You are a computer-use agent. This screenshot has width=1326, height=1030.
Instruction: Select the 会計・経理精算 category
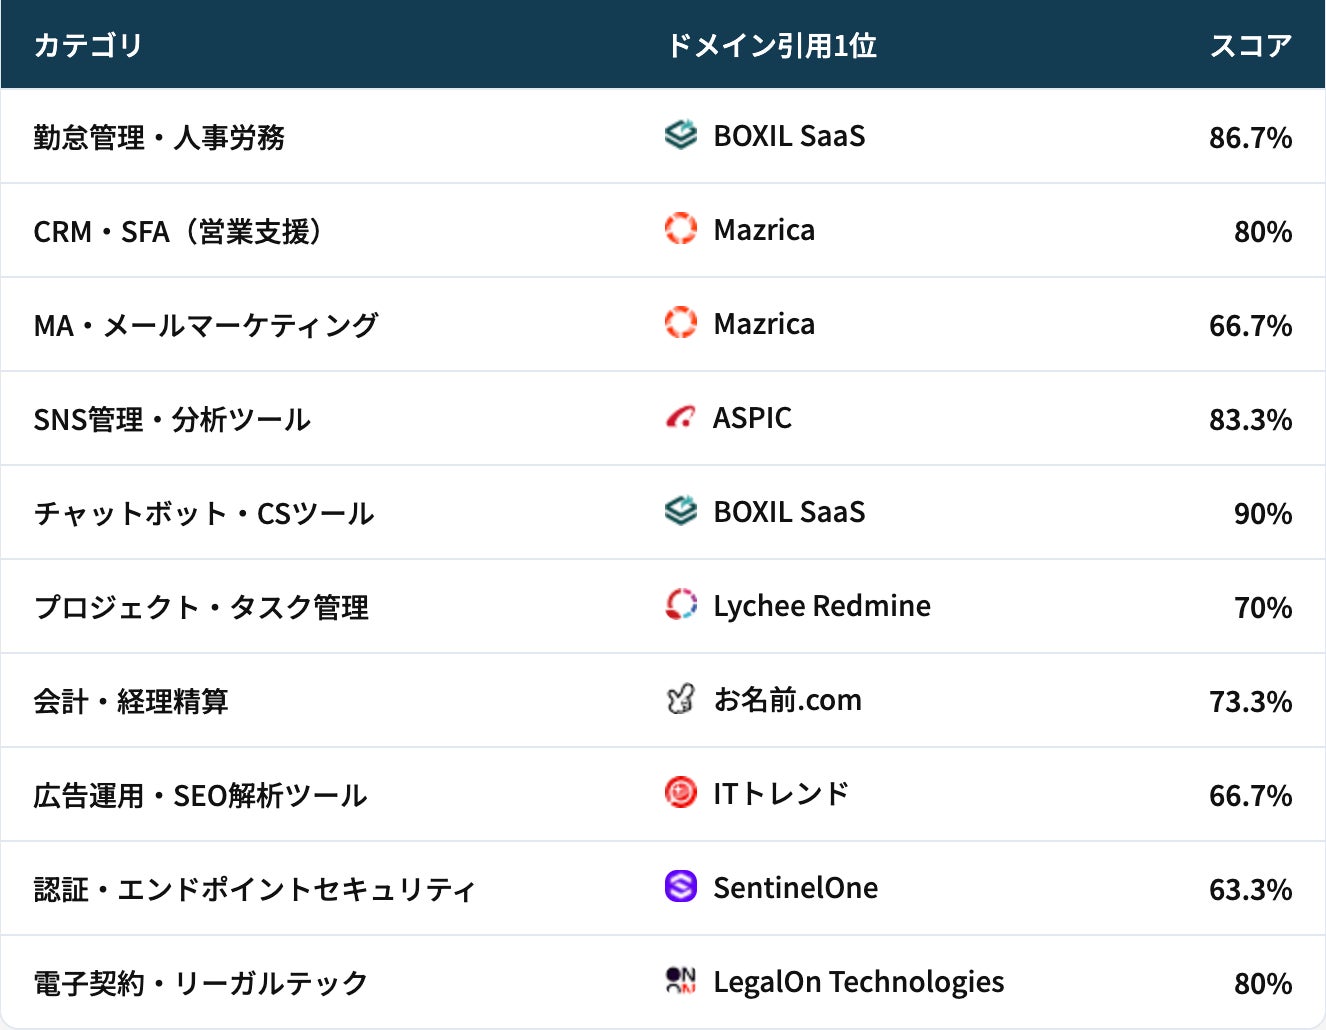point(131,701)
